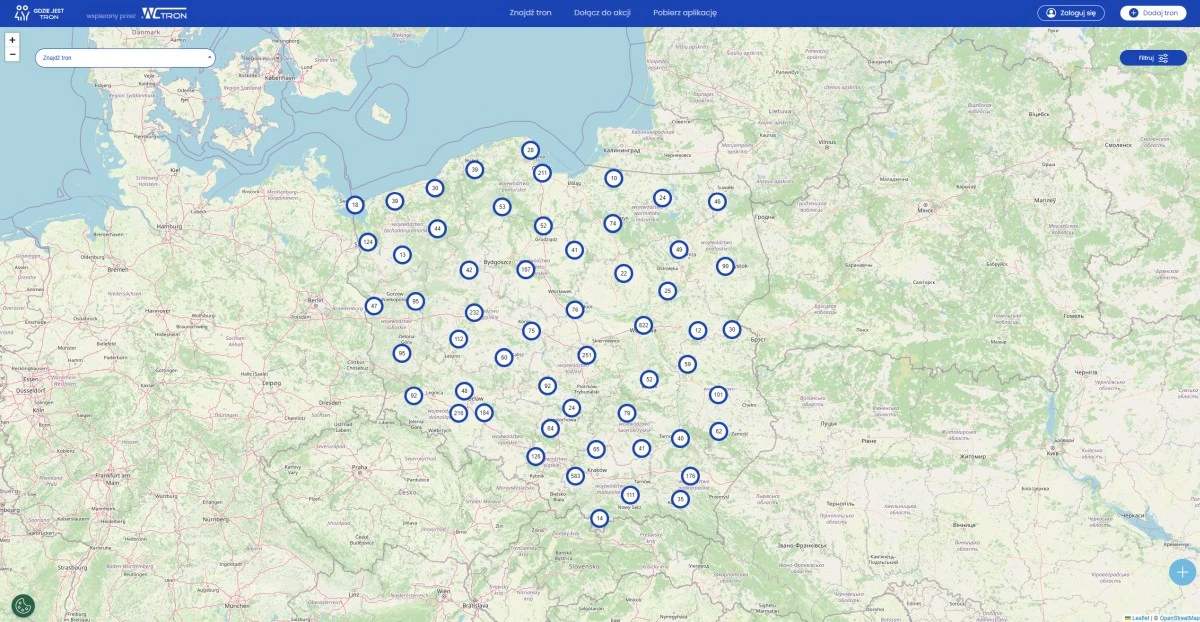Click the cluster marker labeled 101 on the map

click(x=717, y=394)
